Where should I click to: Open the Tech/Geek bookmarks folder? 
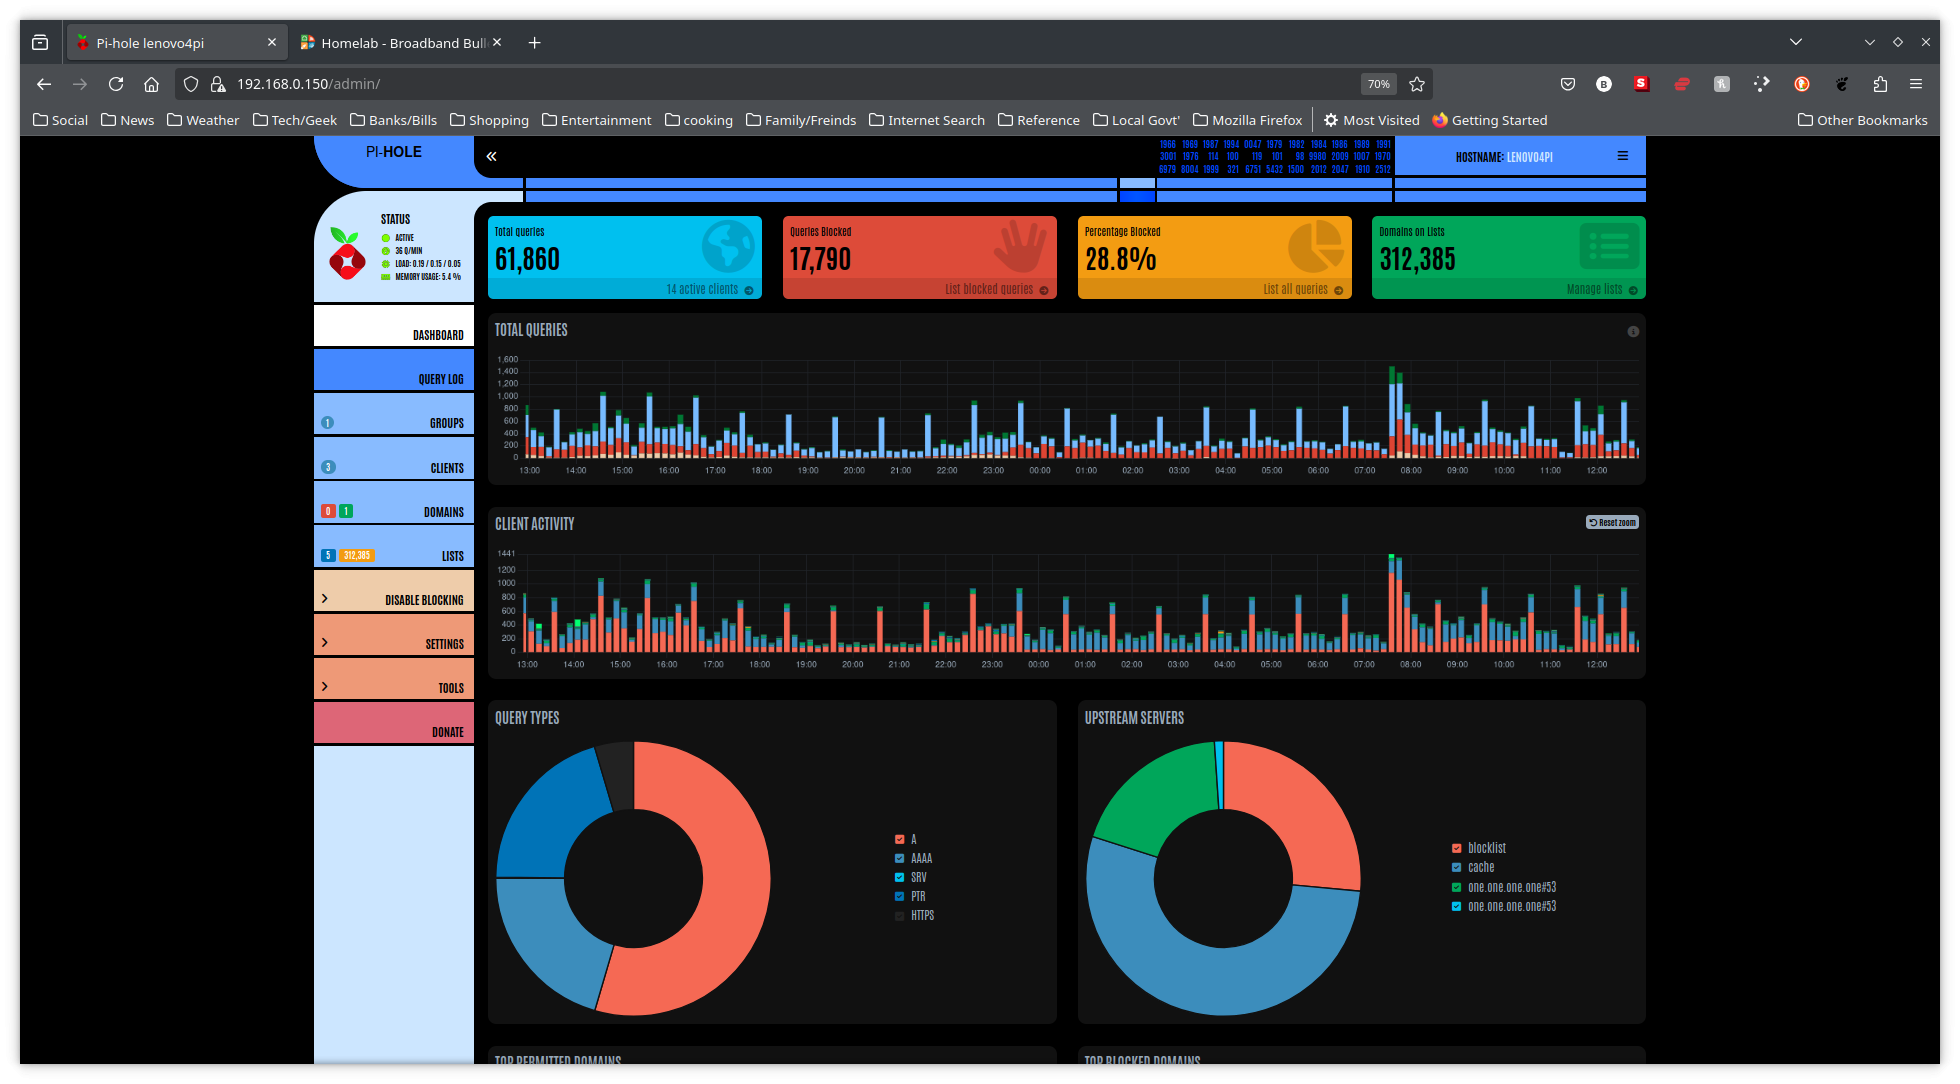pyautogui.click(x=295, y=120)
